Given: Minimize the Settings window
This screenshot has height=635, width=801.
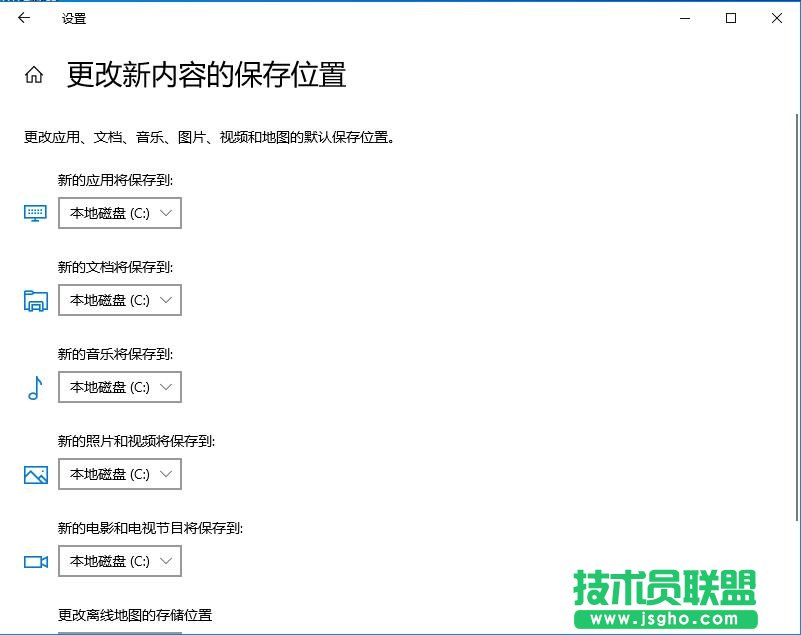Looking at the screenshot, I should click(684, 18).
